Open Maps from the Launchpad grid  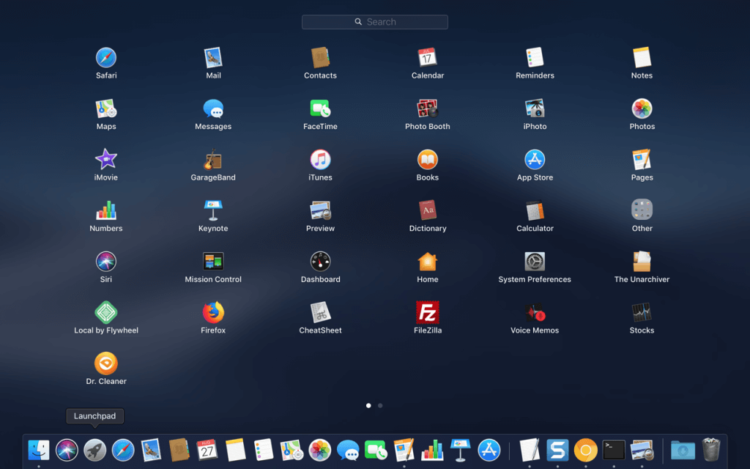pyautogui.click(x=106, y=109)
